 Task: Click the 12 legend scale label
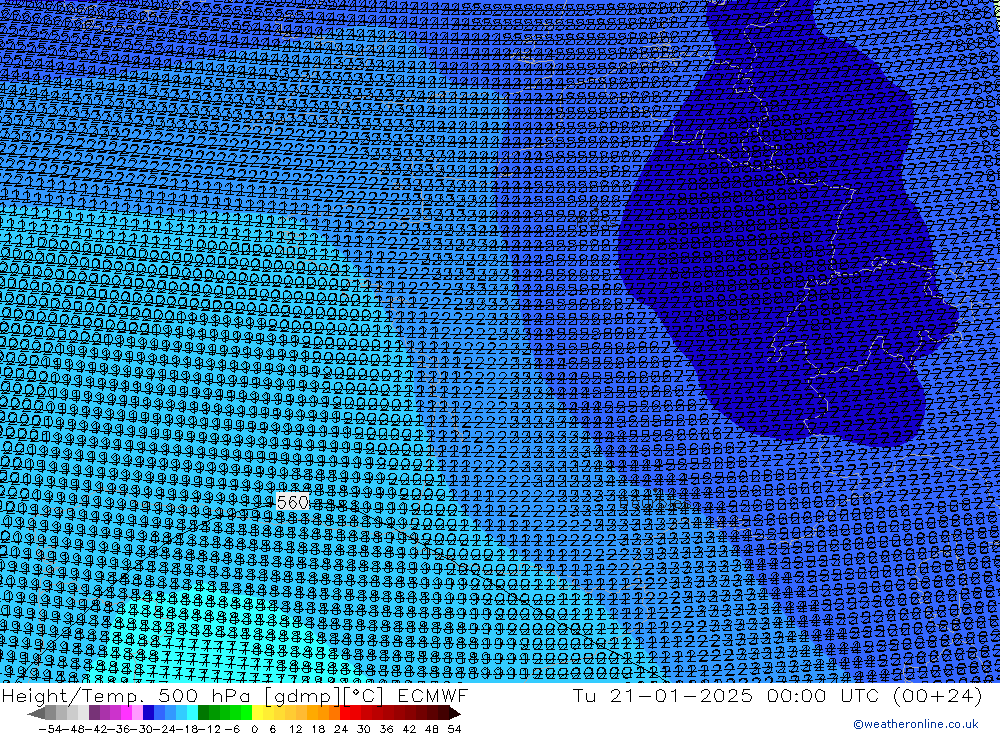[295, 729]
